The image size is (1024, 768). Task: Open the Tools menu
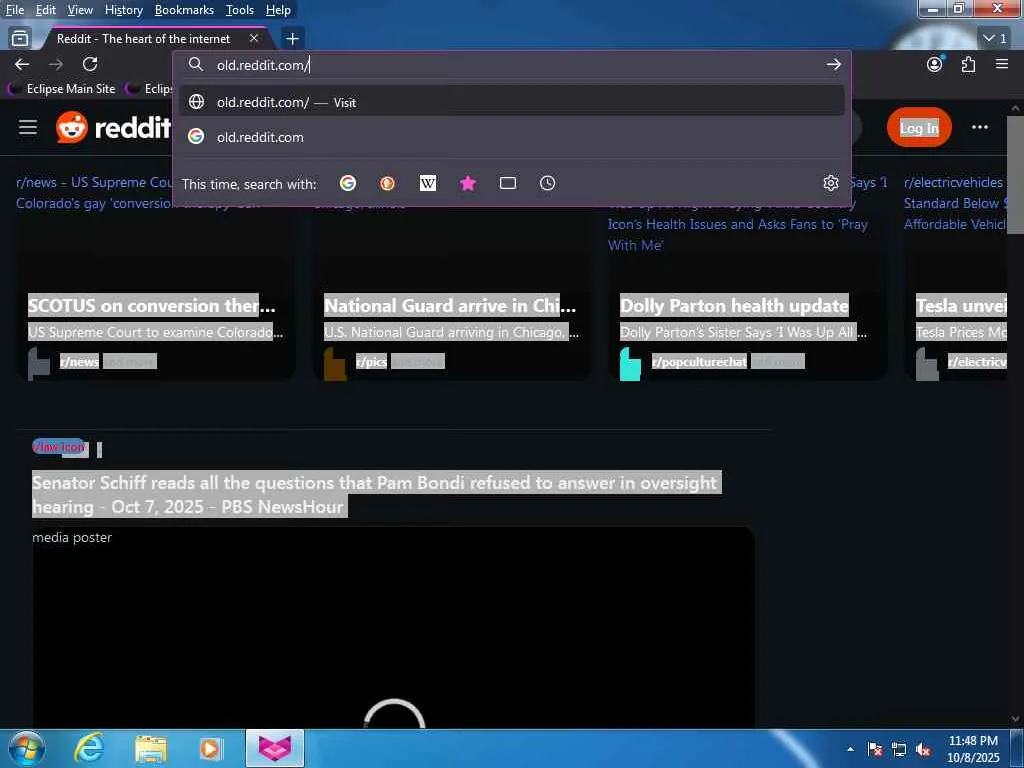point(240,10)
